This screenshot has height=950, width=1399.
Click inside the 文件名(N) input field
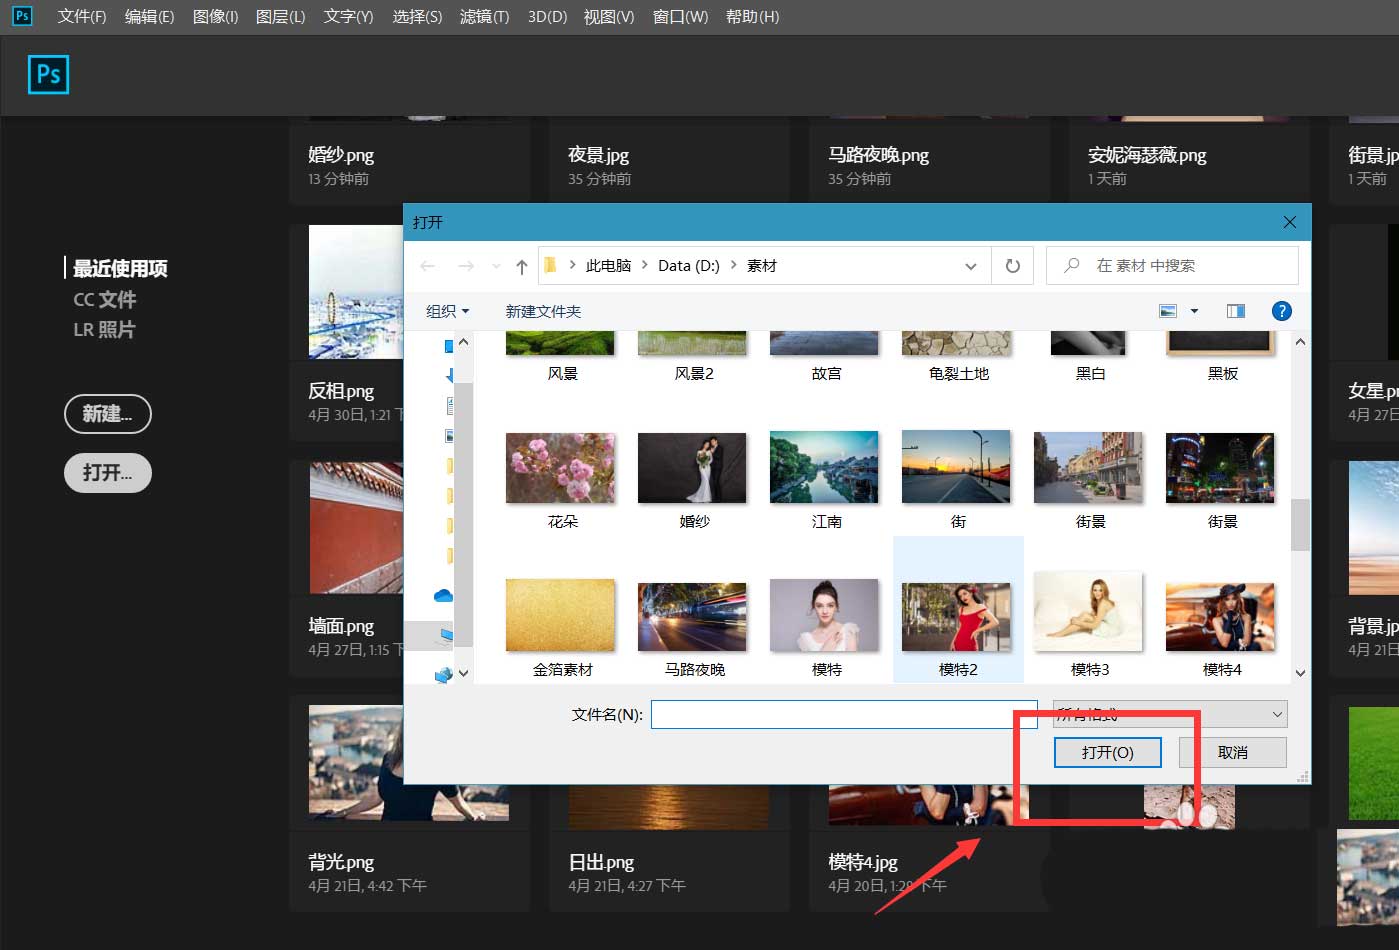(845, 714)
